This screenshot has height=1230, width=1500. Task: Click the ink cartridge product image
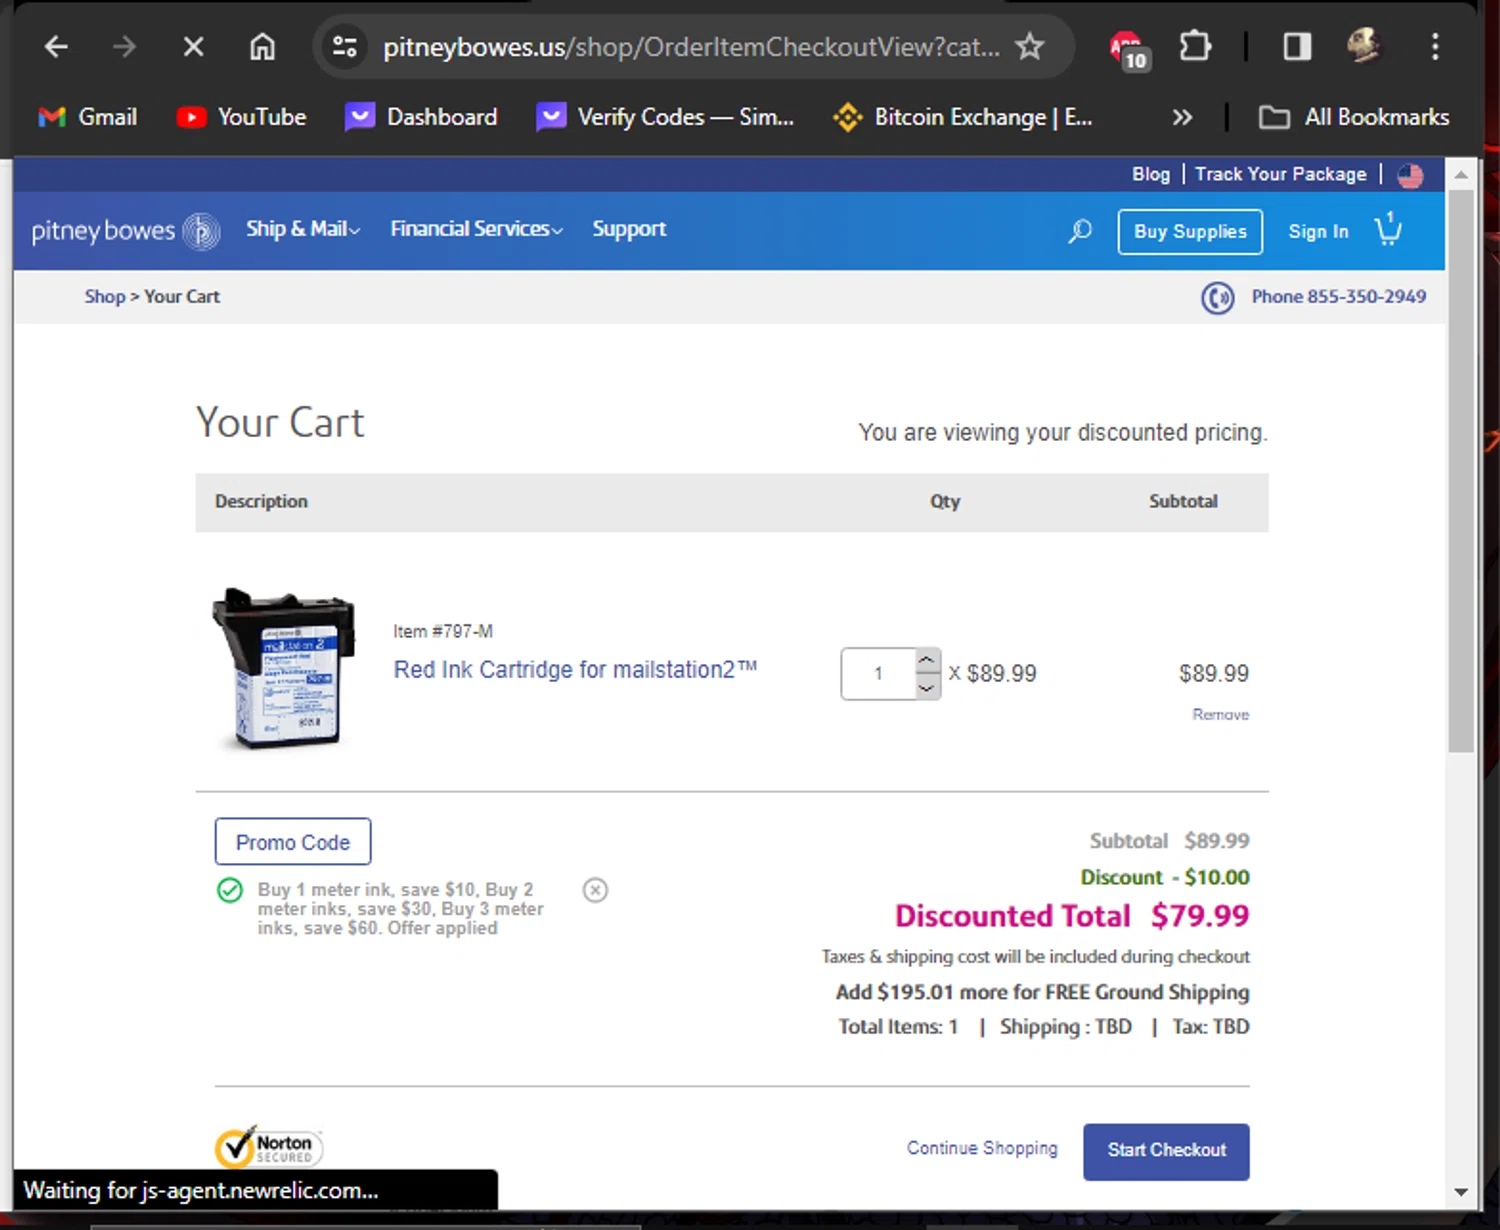(283, 668)
